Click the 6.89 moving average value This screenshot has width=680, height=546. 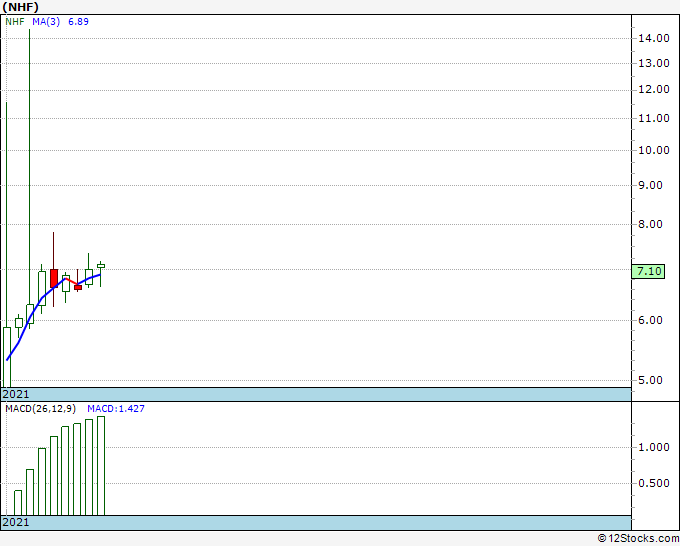tap(78, 22)
